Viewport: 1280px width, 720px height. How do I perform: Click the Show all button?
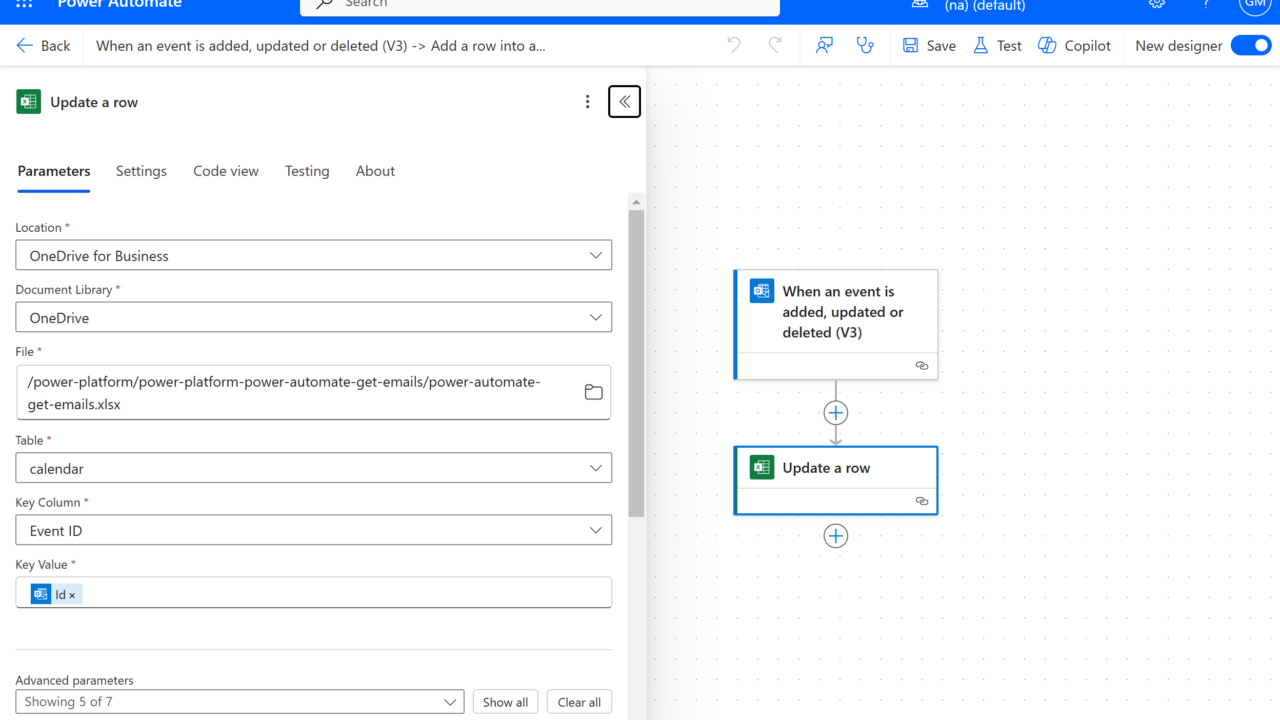(505, 702)
